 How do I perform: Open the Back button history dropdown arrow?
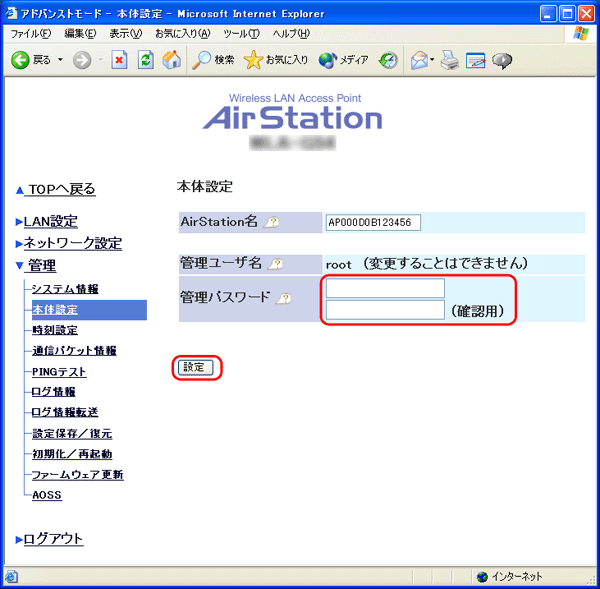pos(60,60)
